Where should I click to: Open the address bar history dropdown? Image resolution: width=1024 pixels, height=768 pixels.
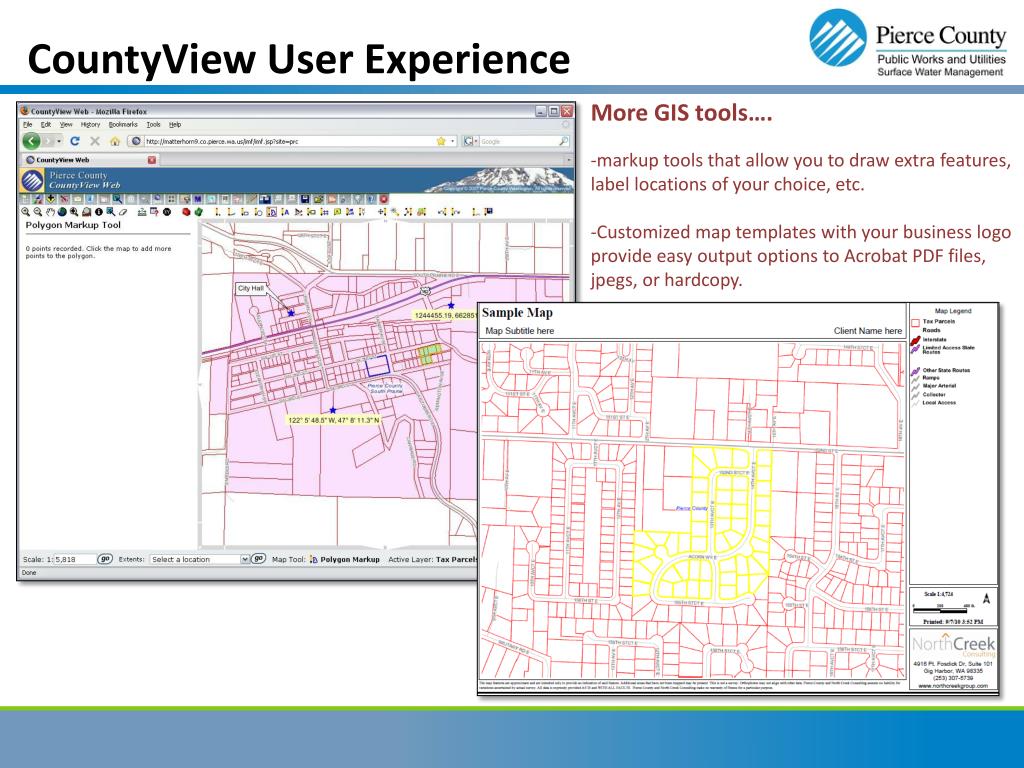pyautogui.click(x=453, y=141)
